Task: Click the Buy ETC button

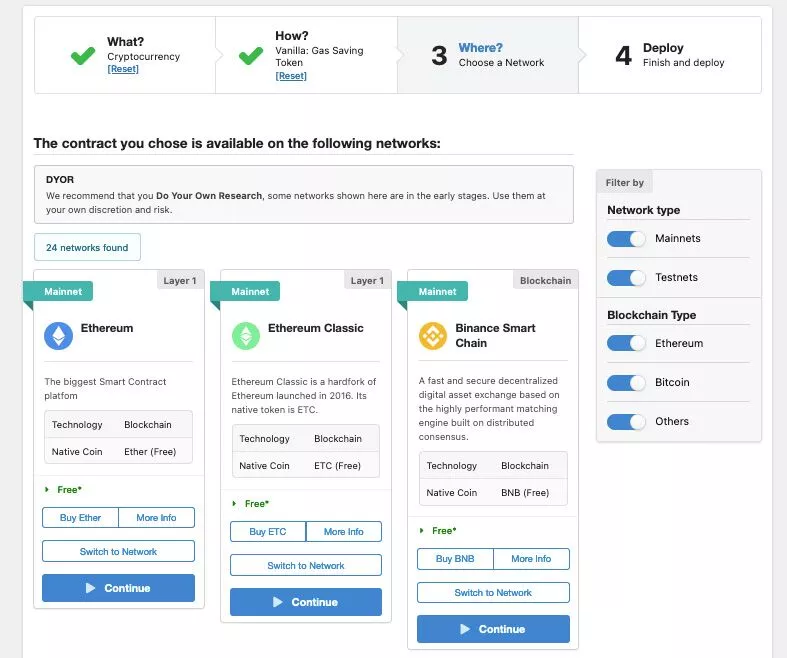Action: pos(268,532)
